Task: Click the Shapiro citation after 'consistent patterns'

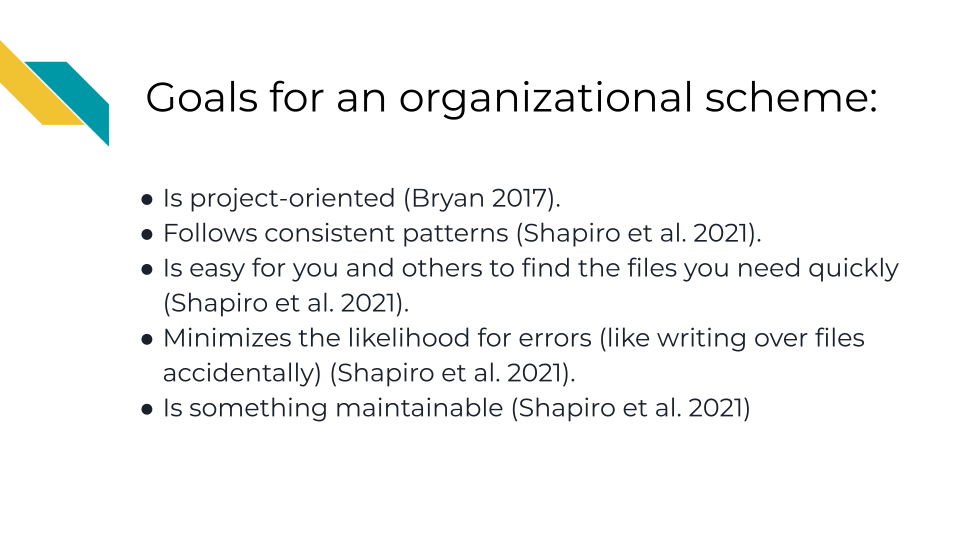Action: pyautogui.click(x=639, y=233)
